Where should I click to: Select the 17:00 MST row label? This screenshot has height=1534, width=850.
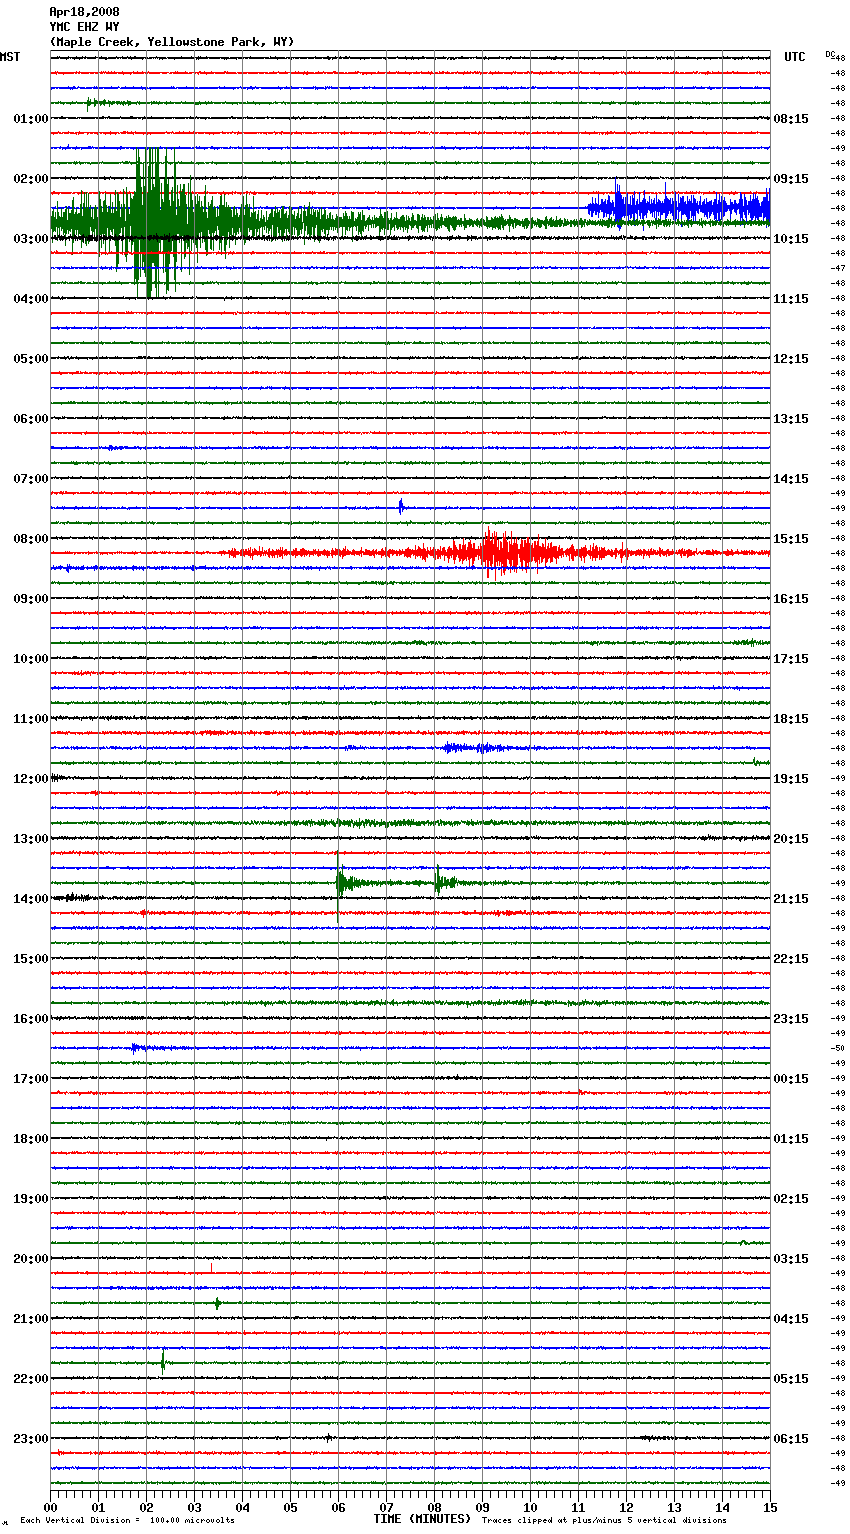31,1079
